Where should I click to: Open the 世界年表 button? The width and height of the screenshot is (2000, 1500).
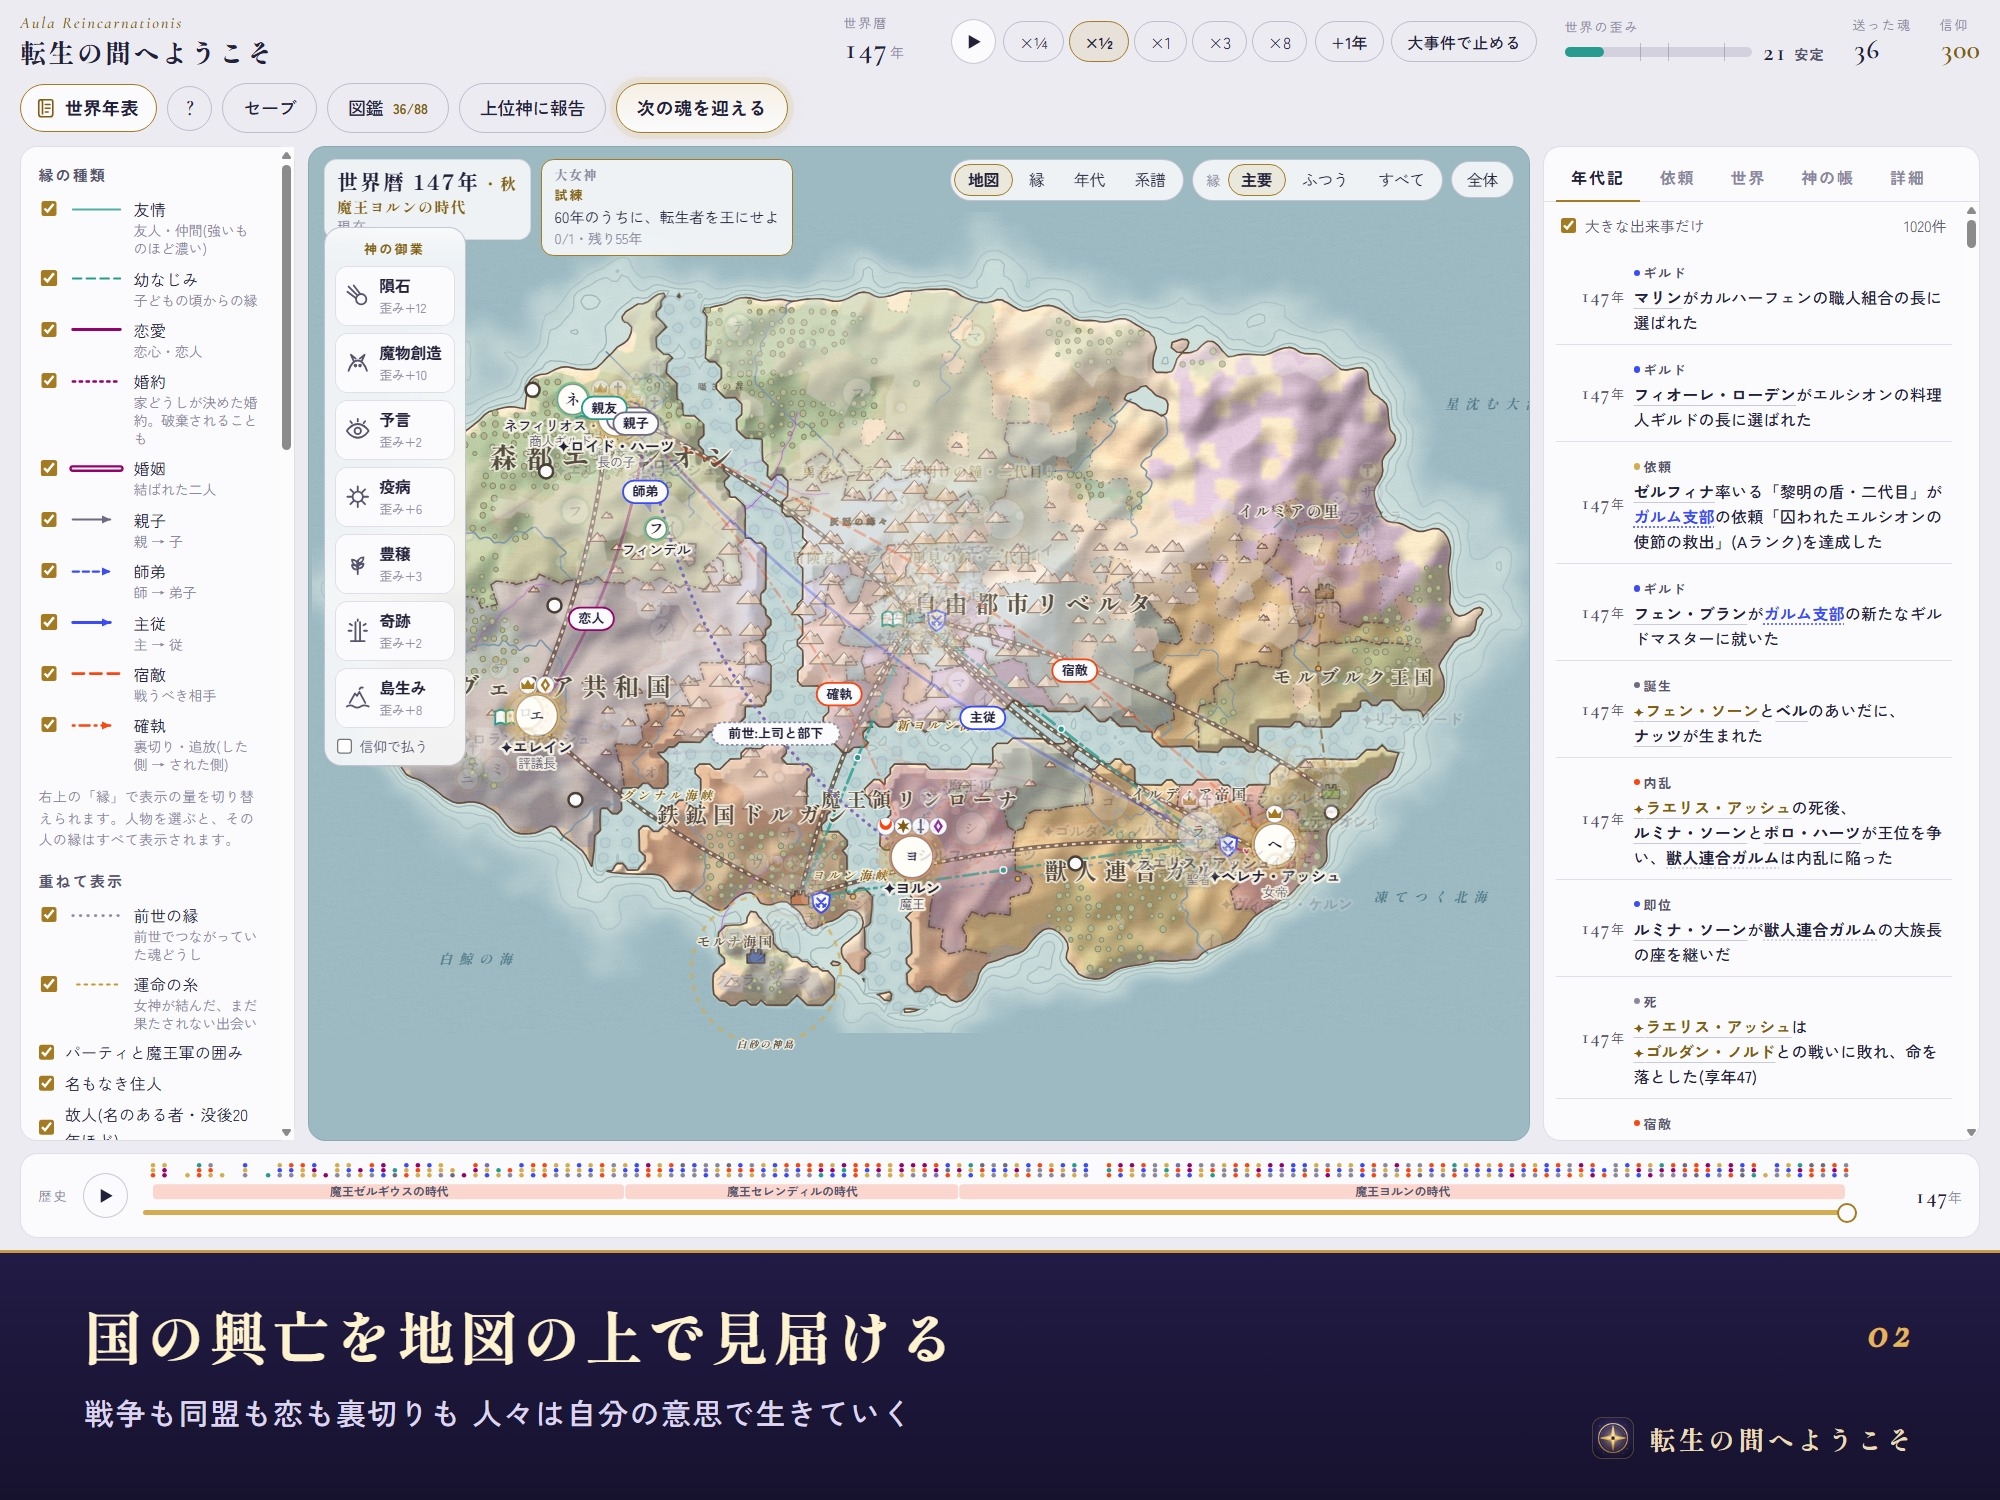point(88,108)
